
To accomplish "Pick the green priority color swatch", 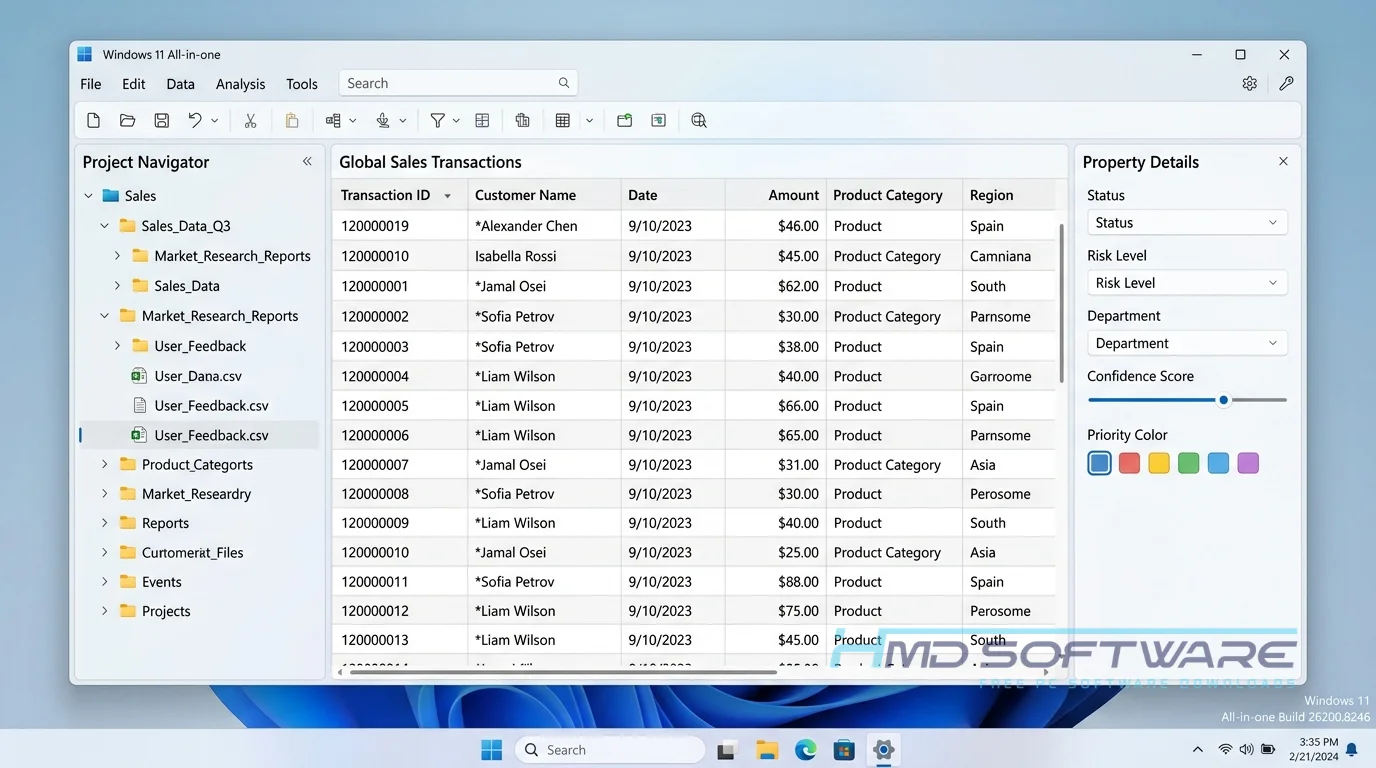I will tap(1188, 463).
